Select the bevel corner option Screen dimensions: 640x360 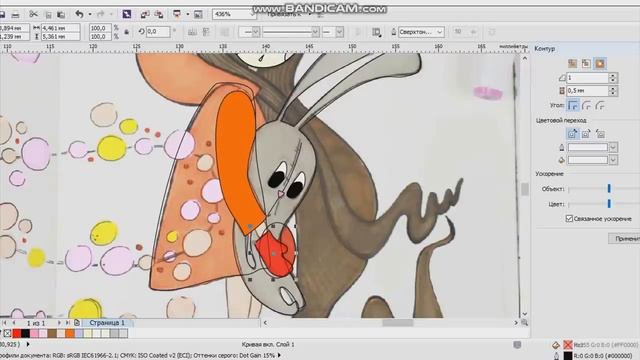click(x=600, y=106)
